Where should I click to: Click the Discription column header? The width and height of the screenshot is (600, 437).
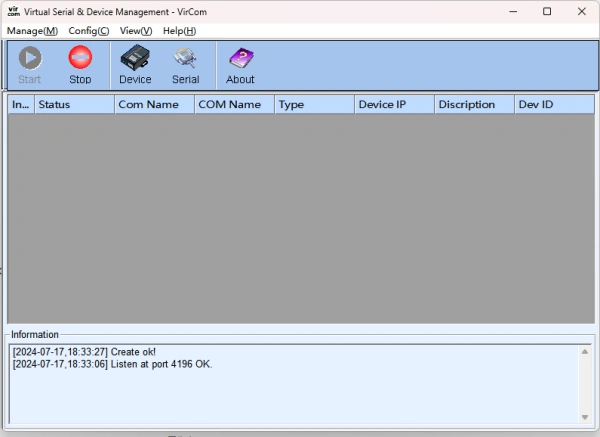point(474,104)
